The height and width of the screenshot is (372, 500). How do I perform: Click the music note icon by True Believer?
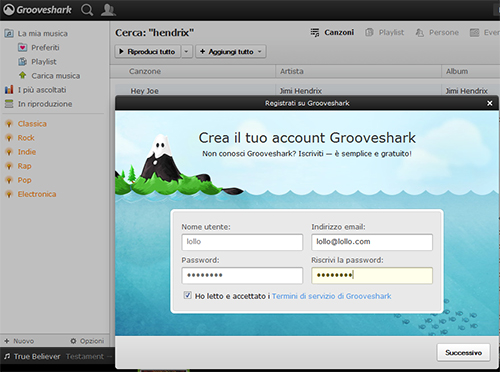click(x=7, y=356)
